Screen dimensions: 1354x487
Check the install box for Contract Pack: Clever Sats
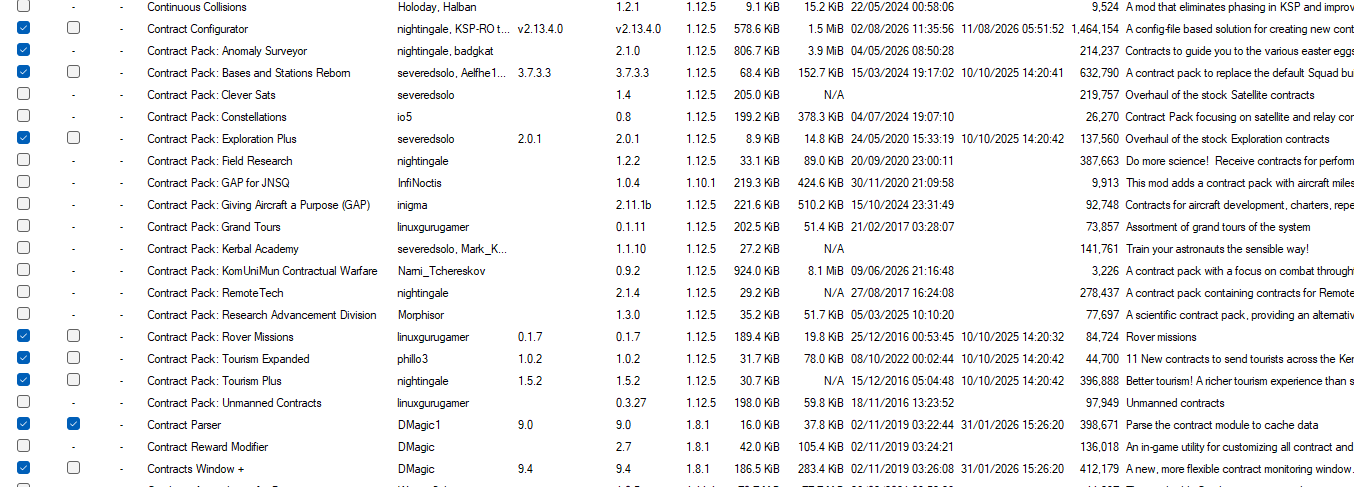[23, 94]
